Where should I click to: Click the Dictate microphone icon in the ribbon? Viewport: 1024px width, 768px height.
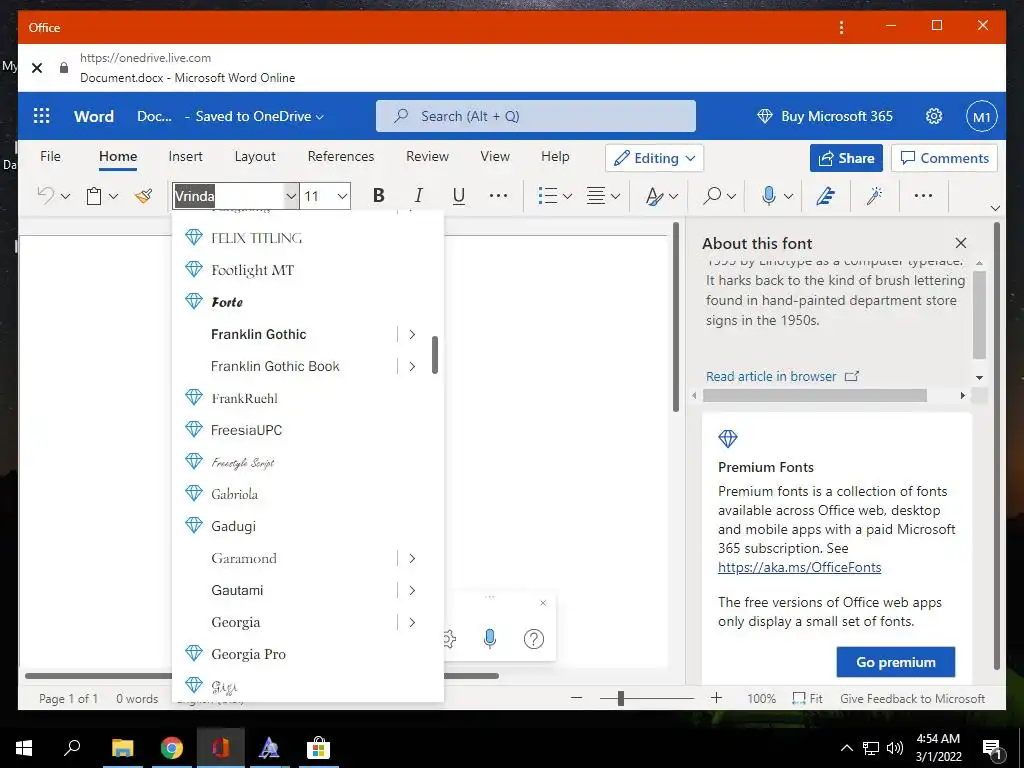(769, 195)
